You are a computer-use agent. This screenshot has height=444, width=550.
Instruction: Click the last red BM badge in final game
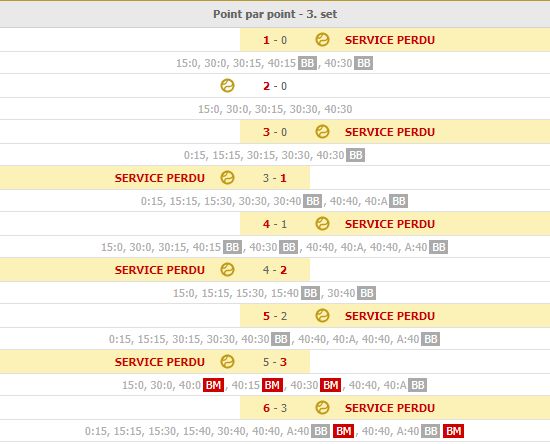tap(454, 431)
